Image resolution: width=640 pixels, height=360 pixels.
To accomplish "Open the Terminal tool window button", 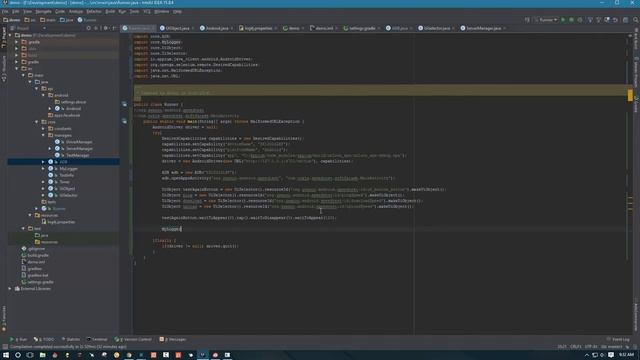I will (97, 339).
